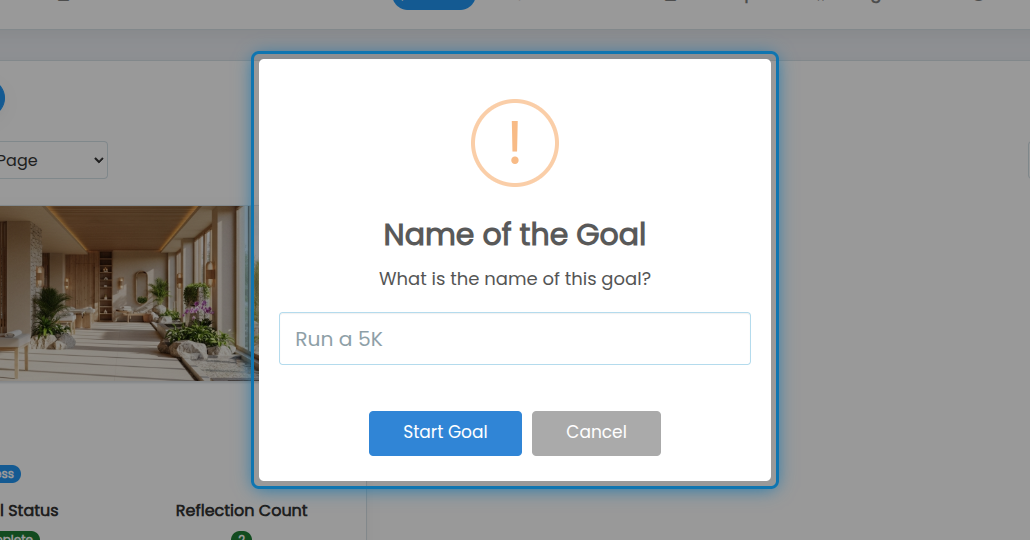Screen dimensions: 1030x540
Task: Open the Page dropdown selector
Action: point(53,160)
